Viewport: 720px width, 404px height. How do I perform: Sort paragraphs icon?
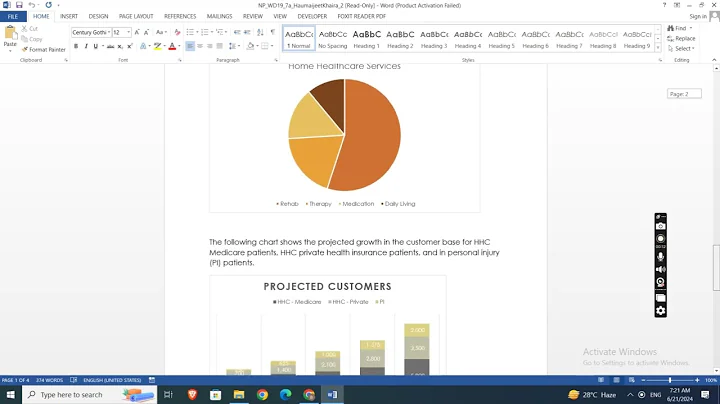(260, 32)
